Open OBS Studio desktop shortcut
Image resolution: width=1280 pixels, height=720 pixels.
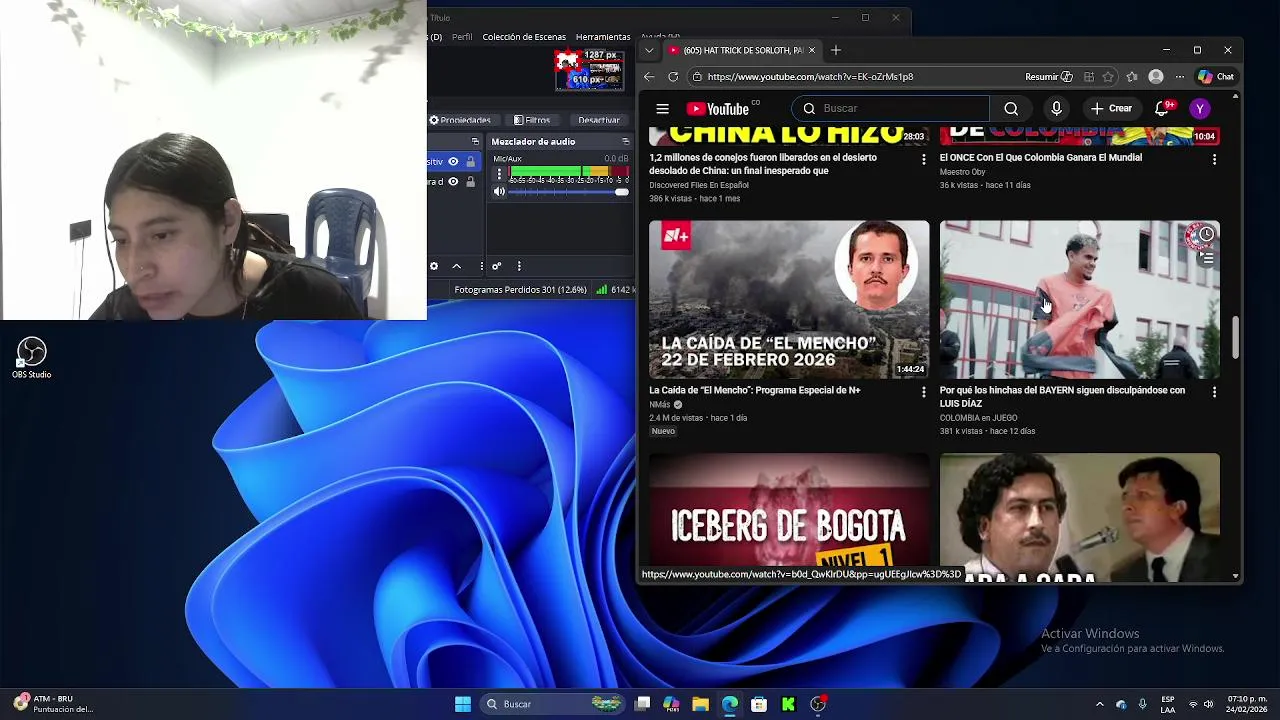[x=31, y=359]
